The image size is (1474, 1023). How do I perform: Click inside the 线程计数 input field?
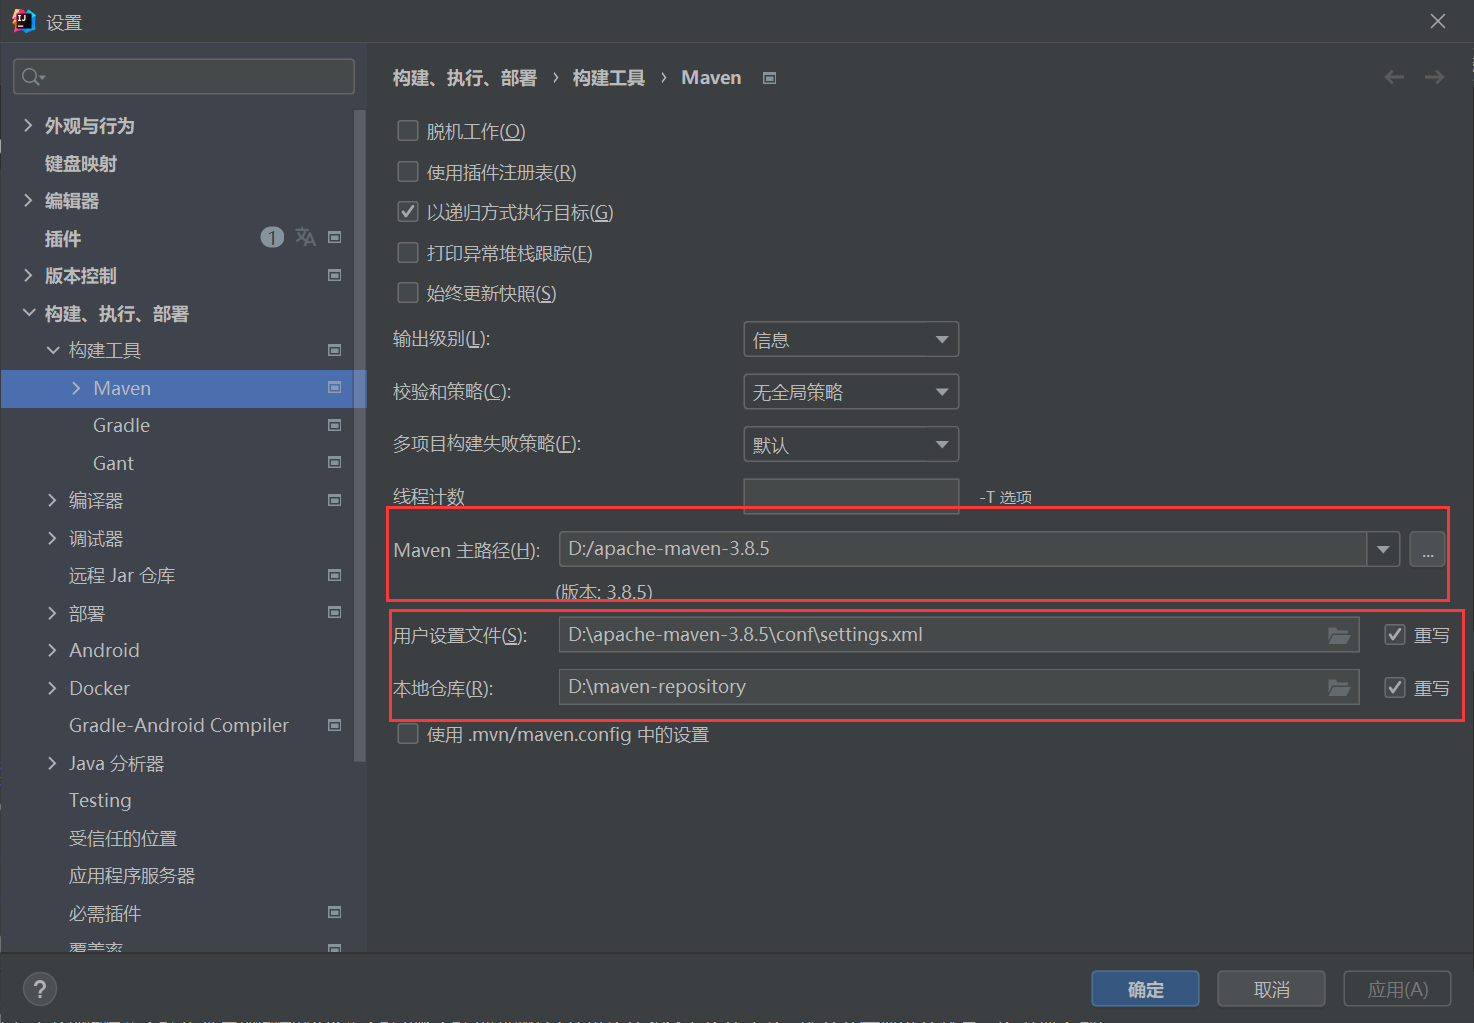pyautogui.click(x=850, y=496)
